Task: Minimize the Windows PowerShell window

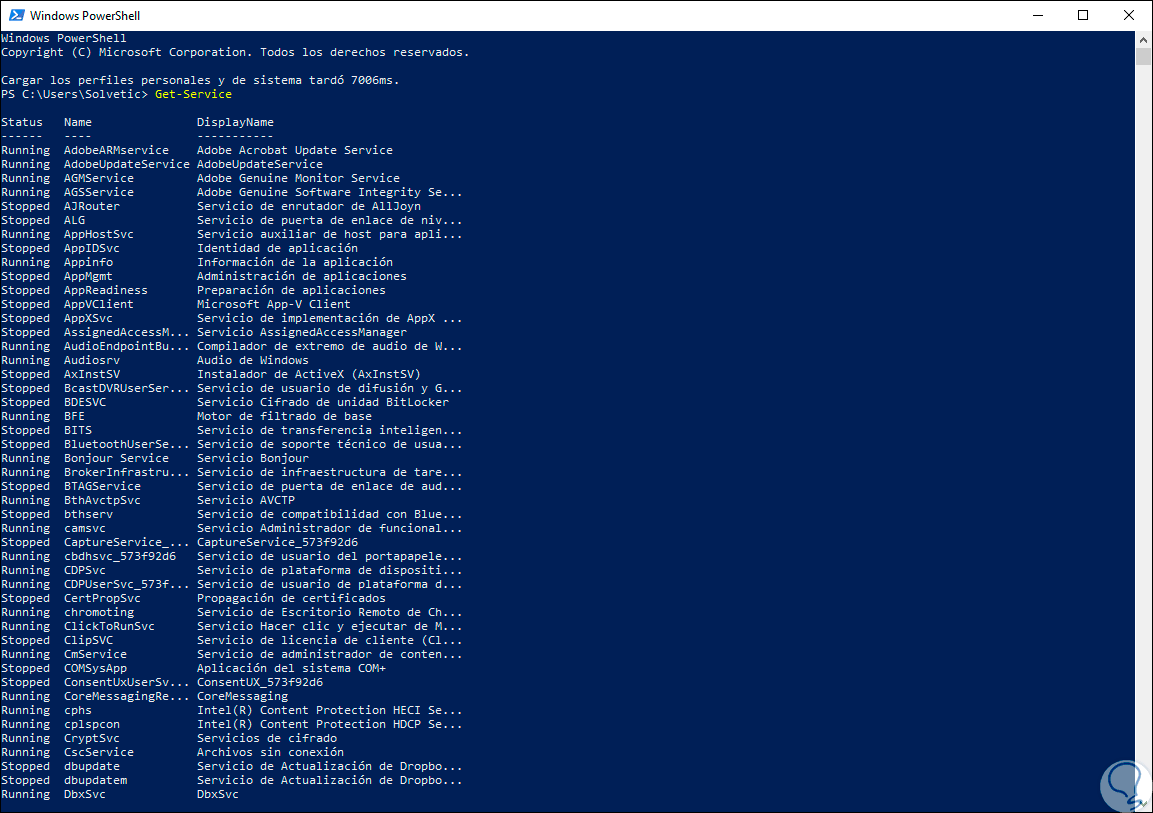Action: [x=1038, y=15]
